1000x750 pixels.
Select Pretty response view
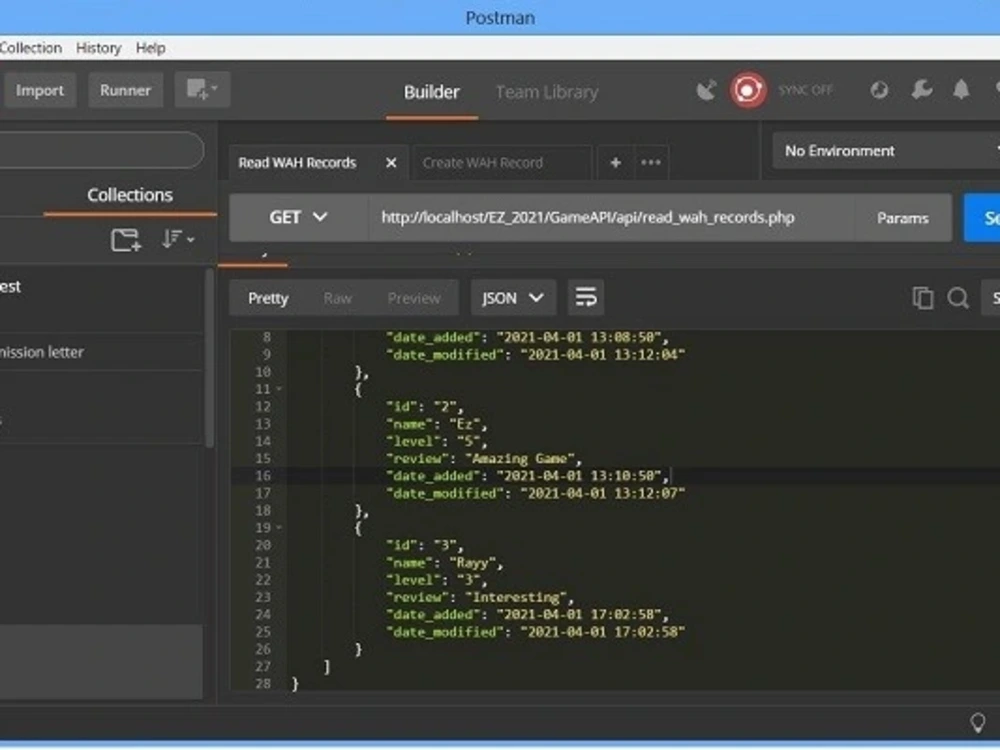[268, 298]
